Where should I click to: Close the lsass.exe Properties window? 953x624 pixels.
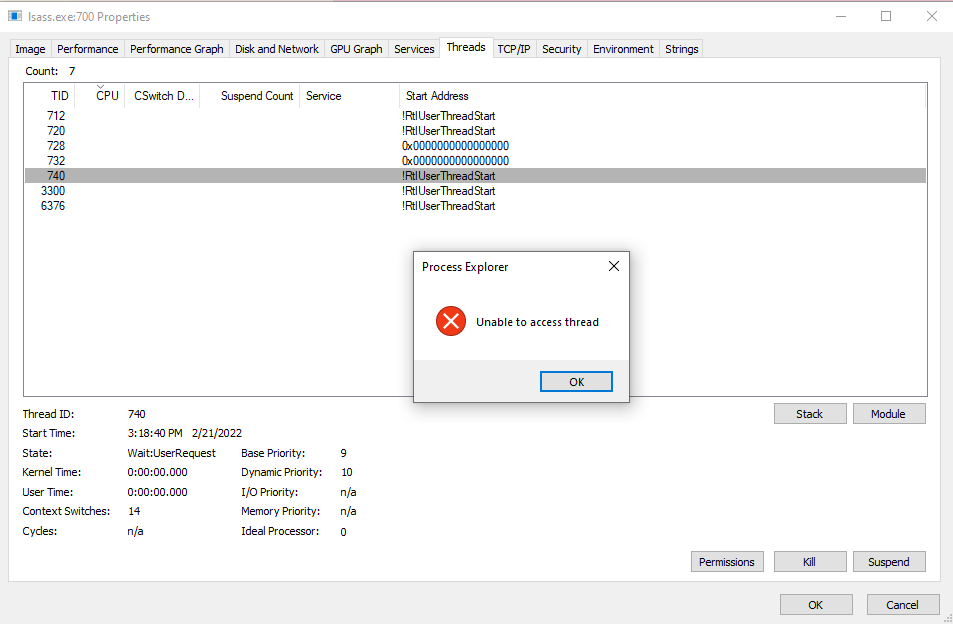click(932, 16)
